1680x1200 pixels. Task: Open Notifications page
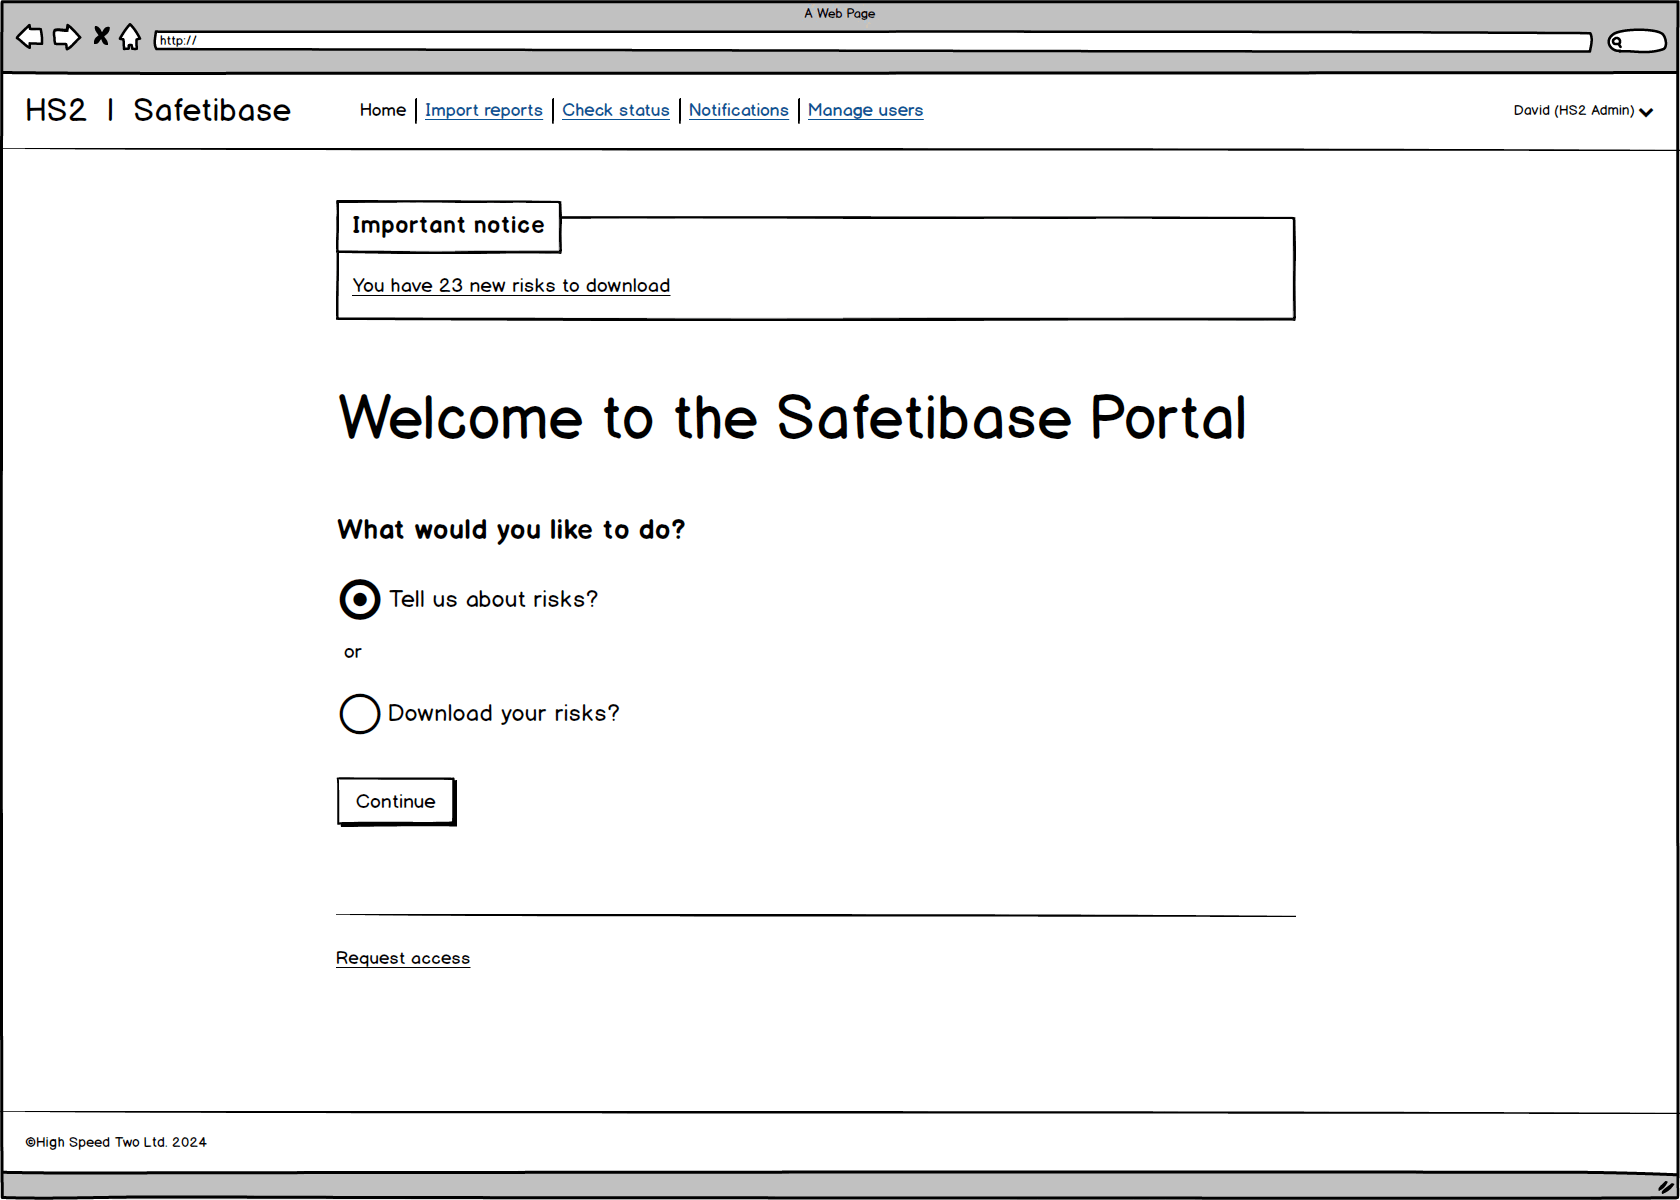[x=739, y=110]
